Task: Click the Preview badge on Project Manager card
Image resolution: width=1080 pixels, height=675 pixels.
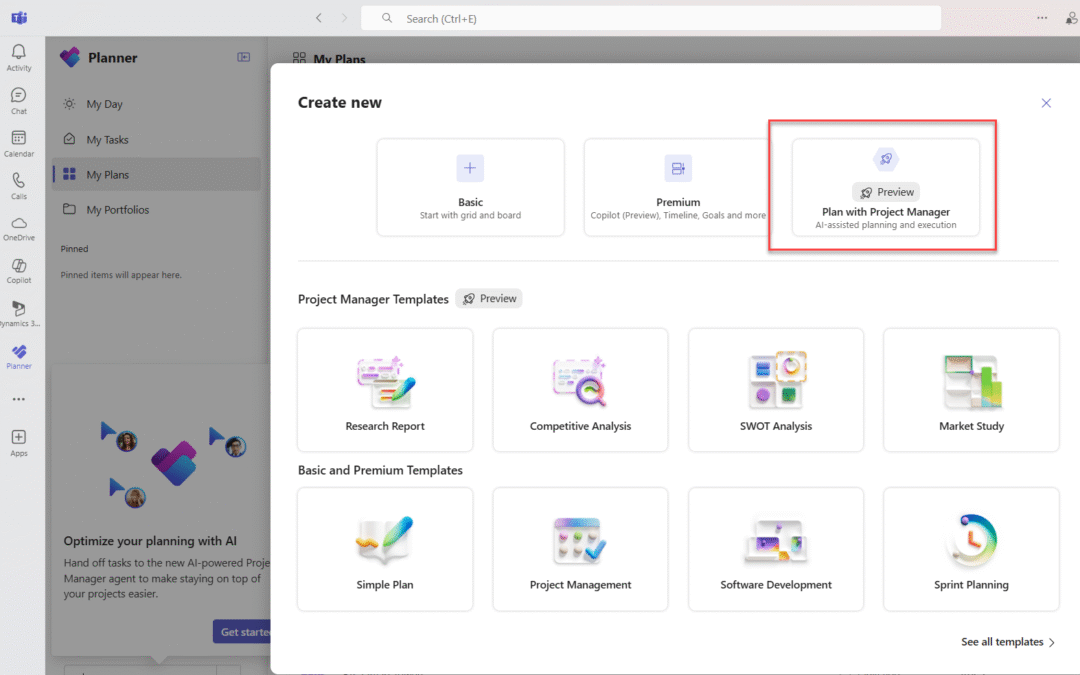Action: click(886, 192)
